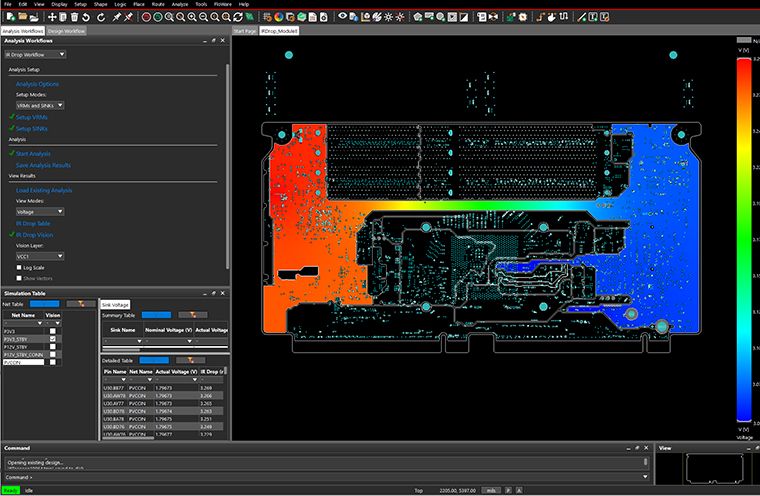Click the eye visibility icon in toolbar
This screenshot has height=496, width=760.
pyautogui.click(x=343, y=17)
